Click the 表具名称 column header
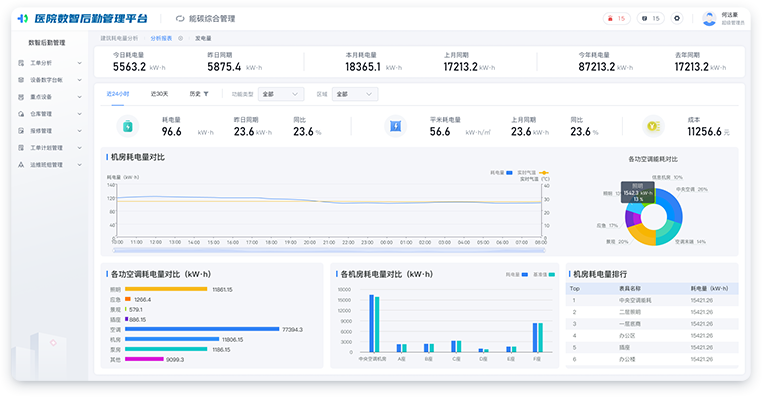 [630, 289]
